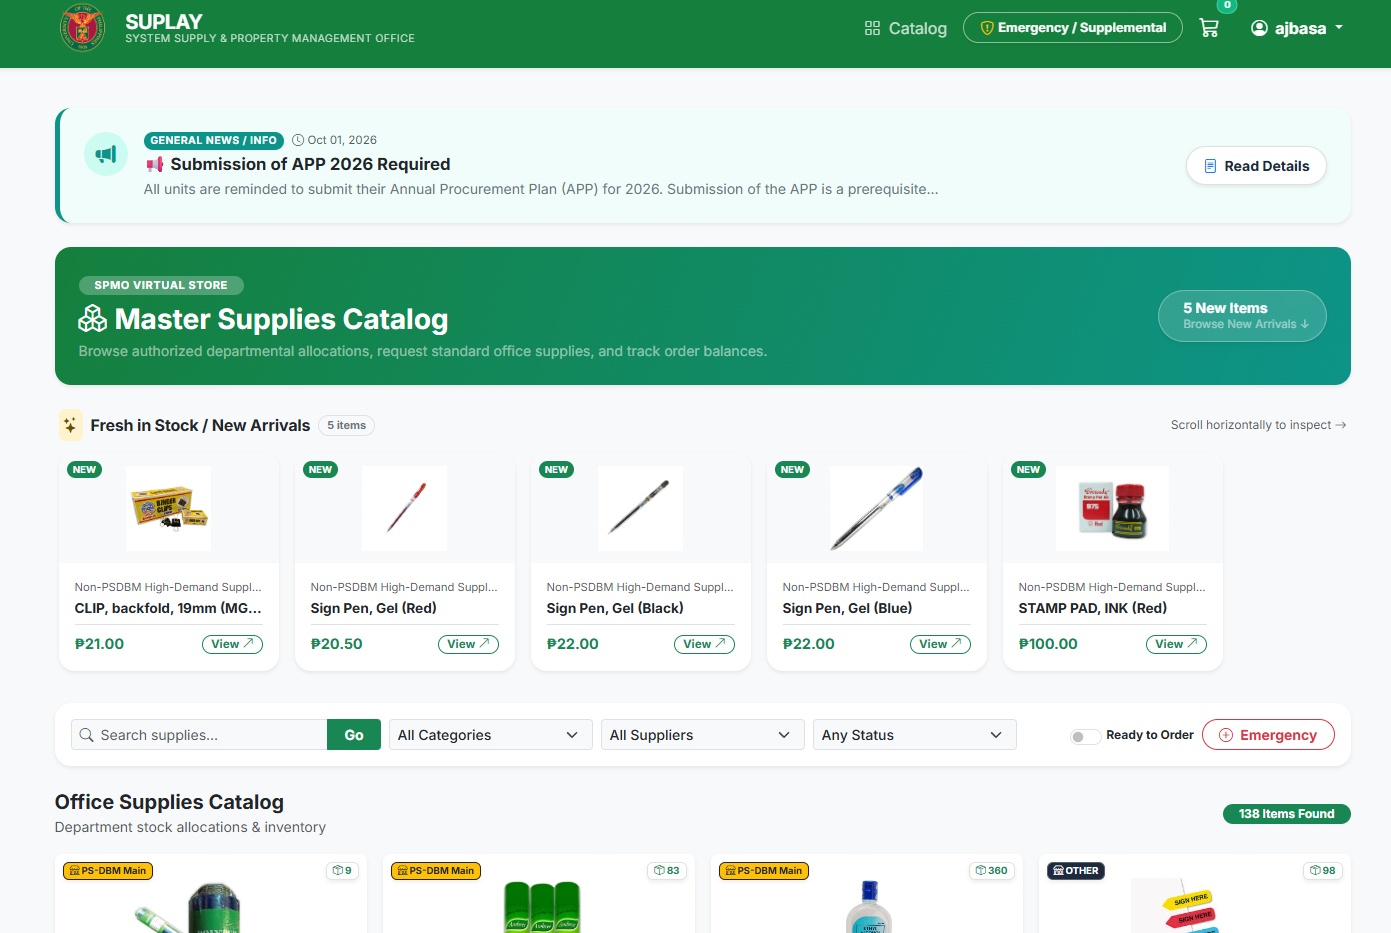
Task: Click the stock count badge showing 98
Action: (x=1323, y=871)
